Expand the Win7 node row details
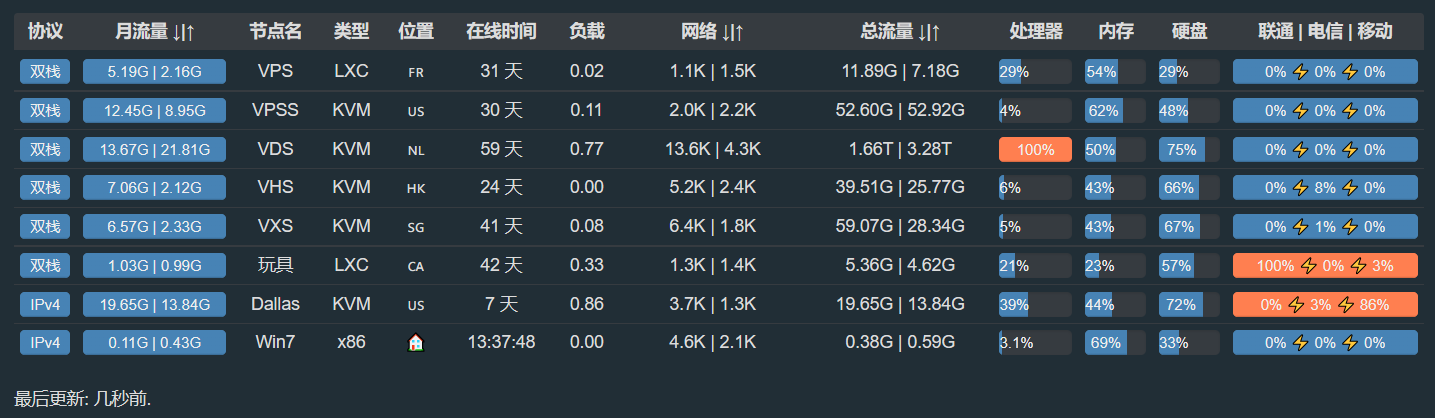 (x=275, y=342)
